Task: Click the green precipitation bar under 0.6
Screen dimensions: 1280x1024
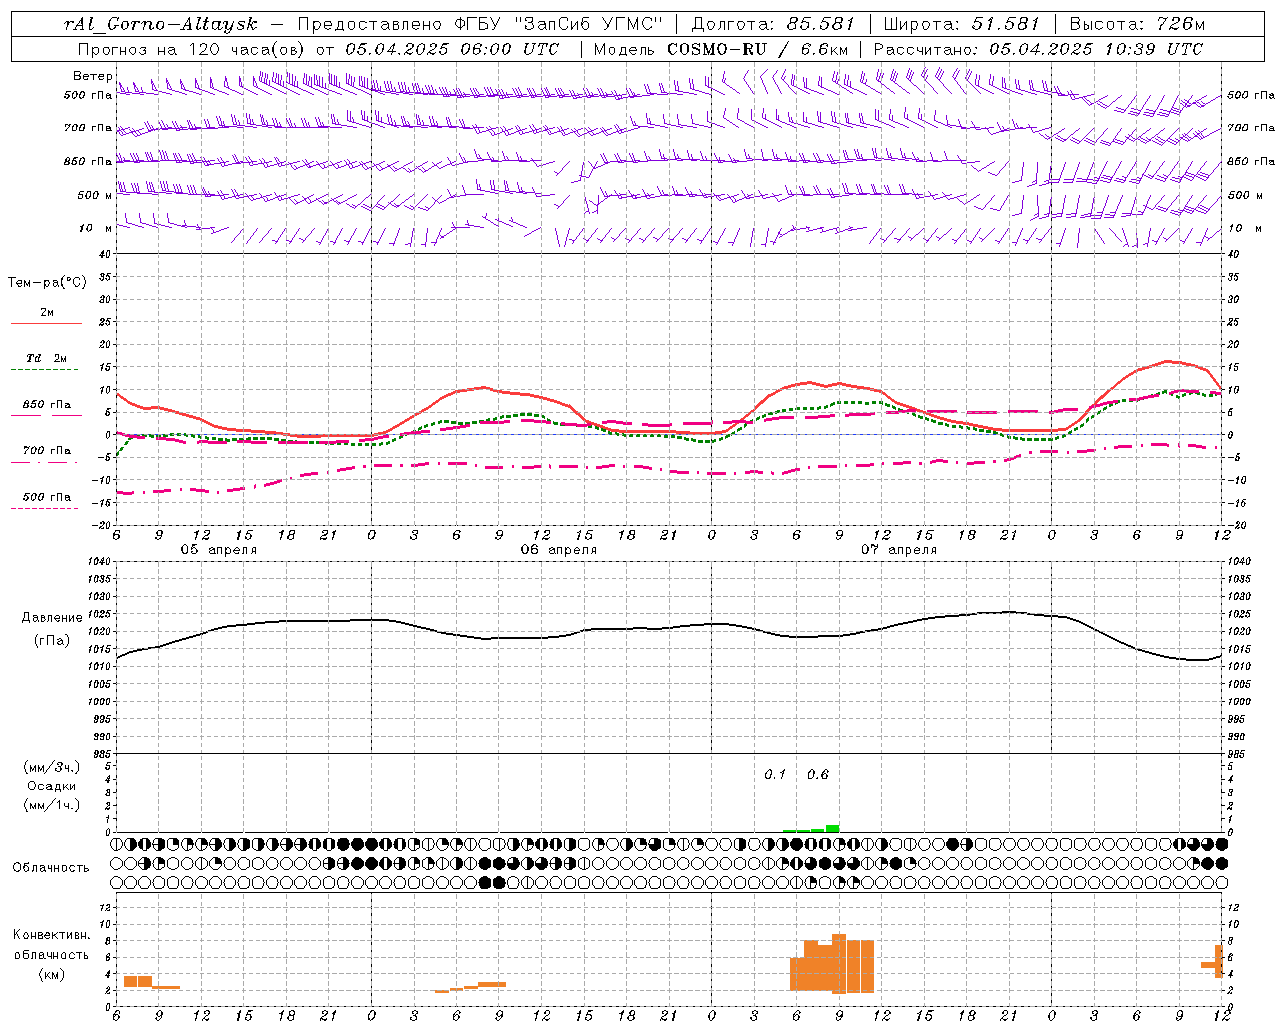Action: pyautogui.click(x=832, y=828)
